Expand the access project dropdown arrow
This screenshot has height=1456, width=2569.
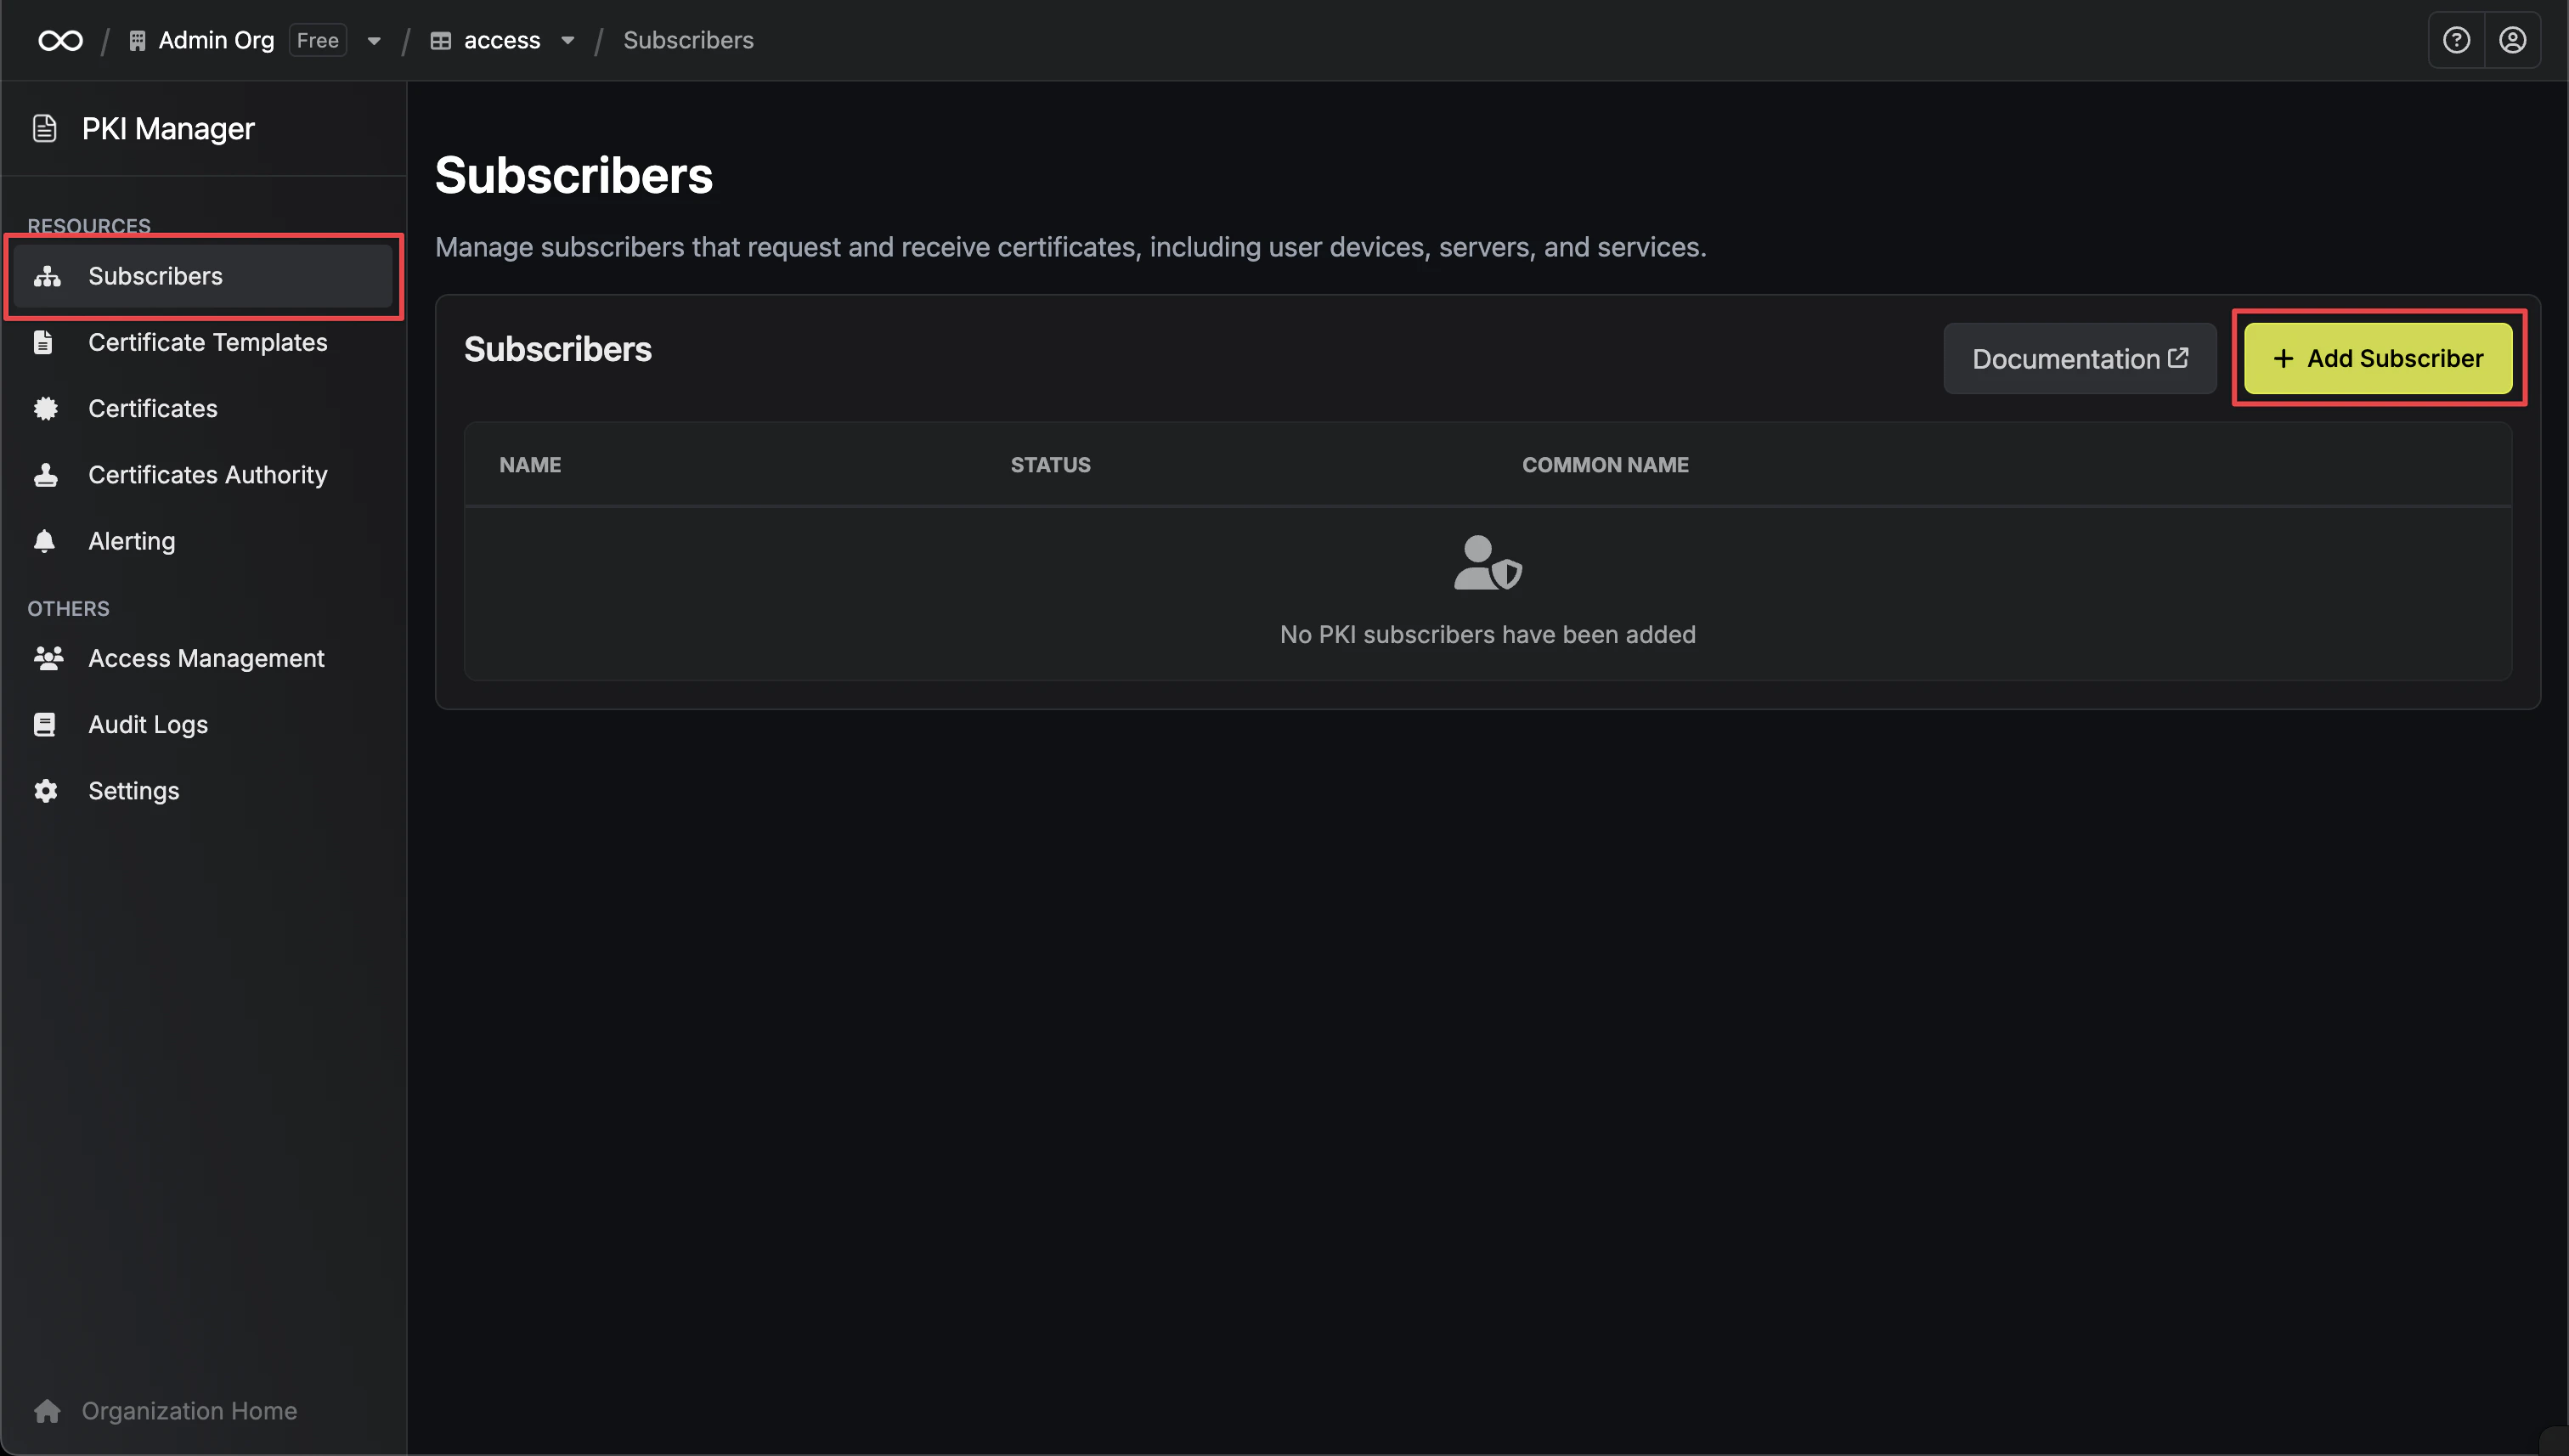[567, 41]
